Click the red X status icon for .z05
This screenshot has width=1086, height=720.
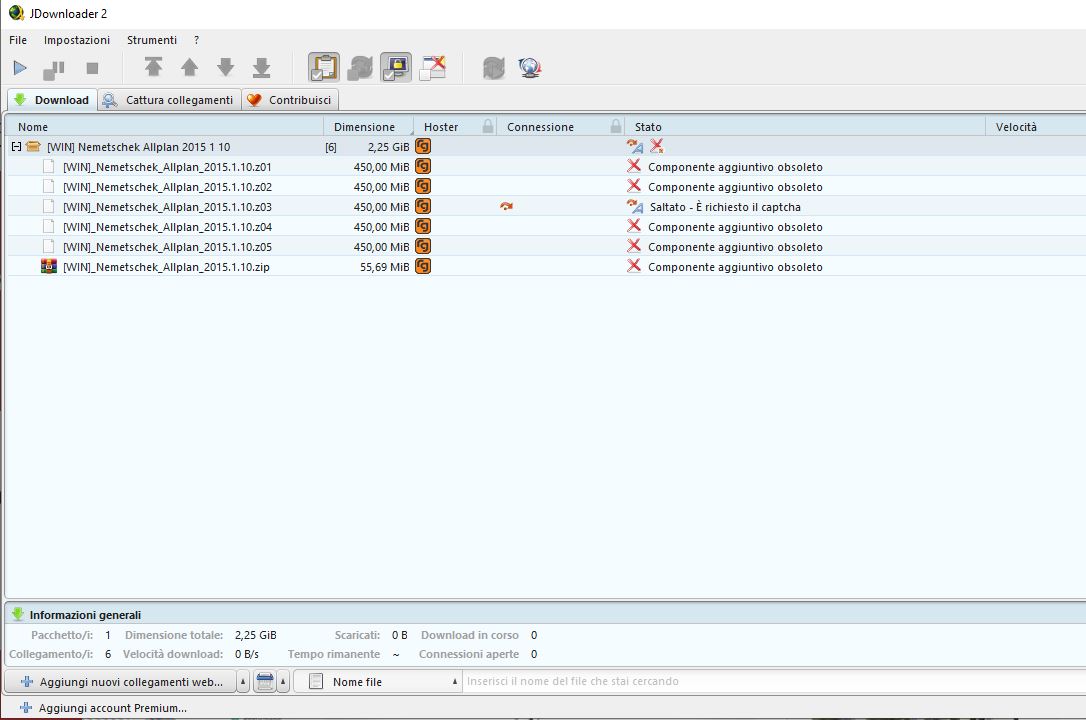pyautogui.click(x=634, y=246)
